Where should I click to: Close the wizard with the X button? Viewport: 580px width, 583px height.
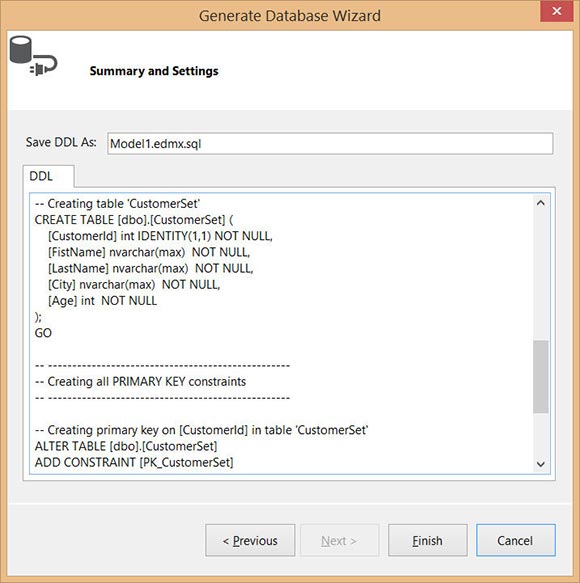(x=557, y=11)
